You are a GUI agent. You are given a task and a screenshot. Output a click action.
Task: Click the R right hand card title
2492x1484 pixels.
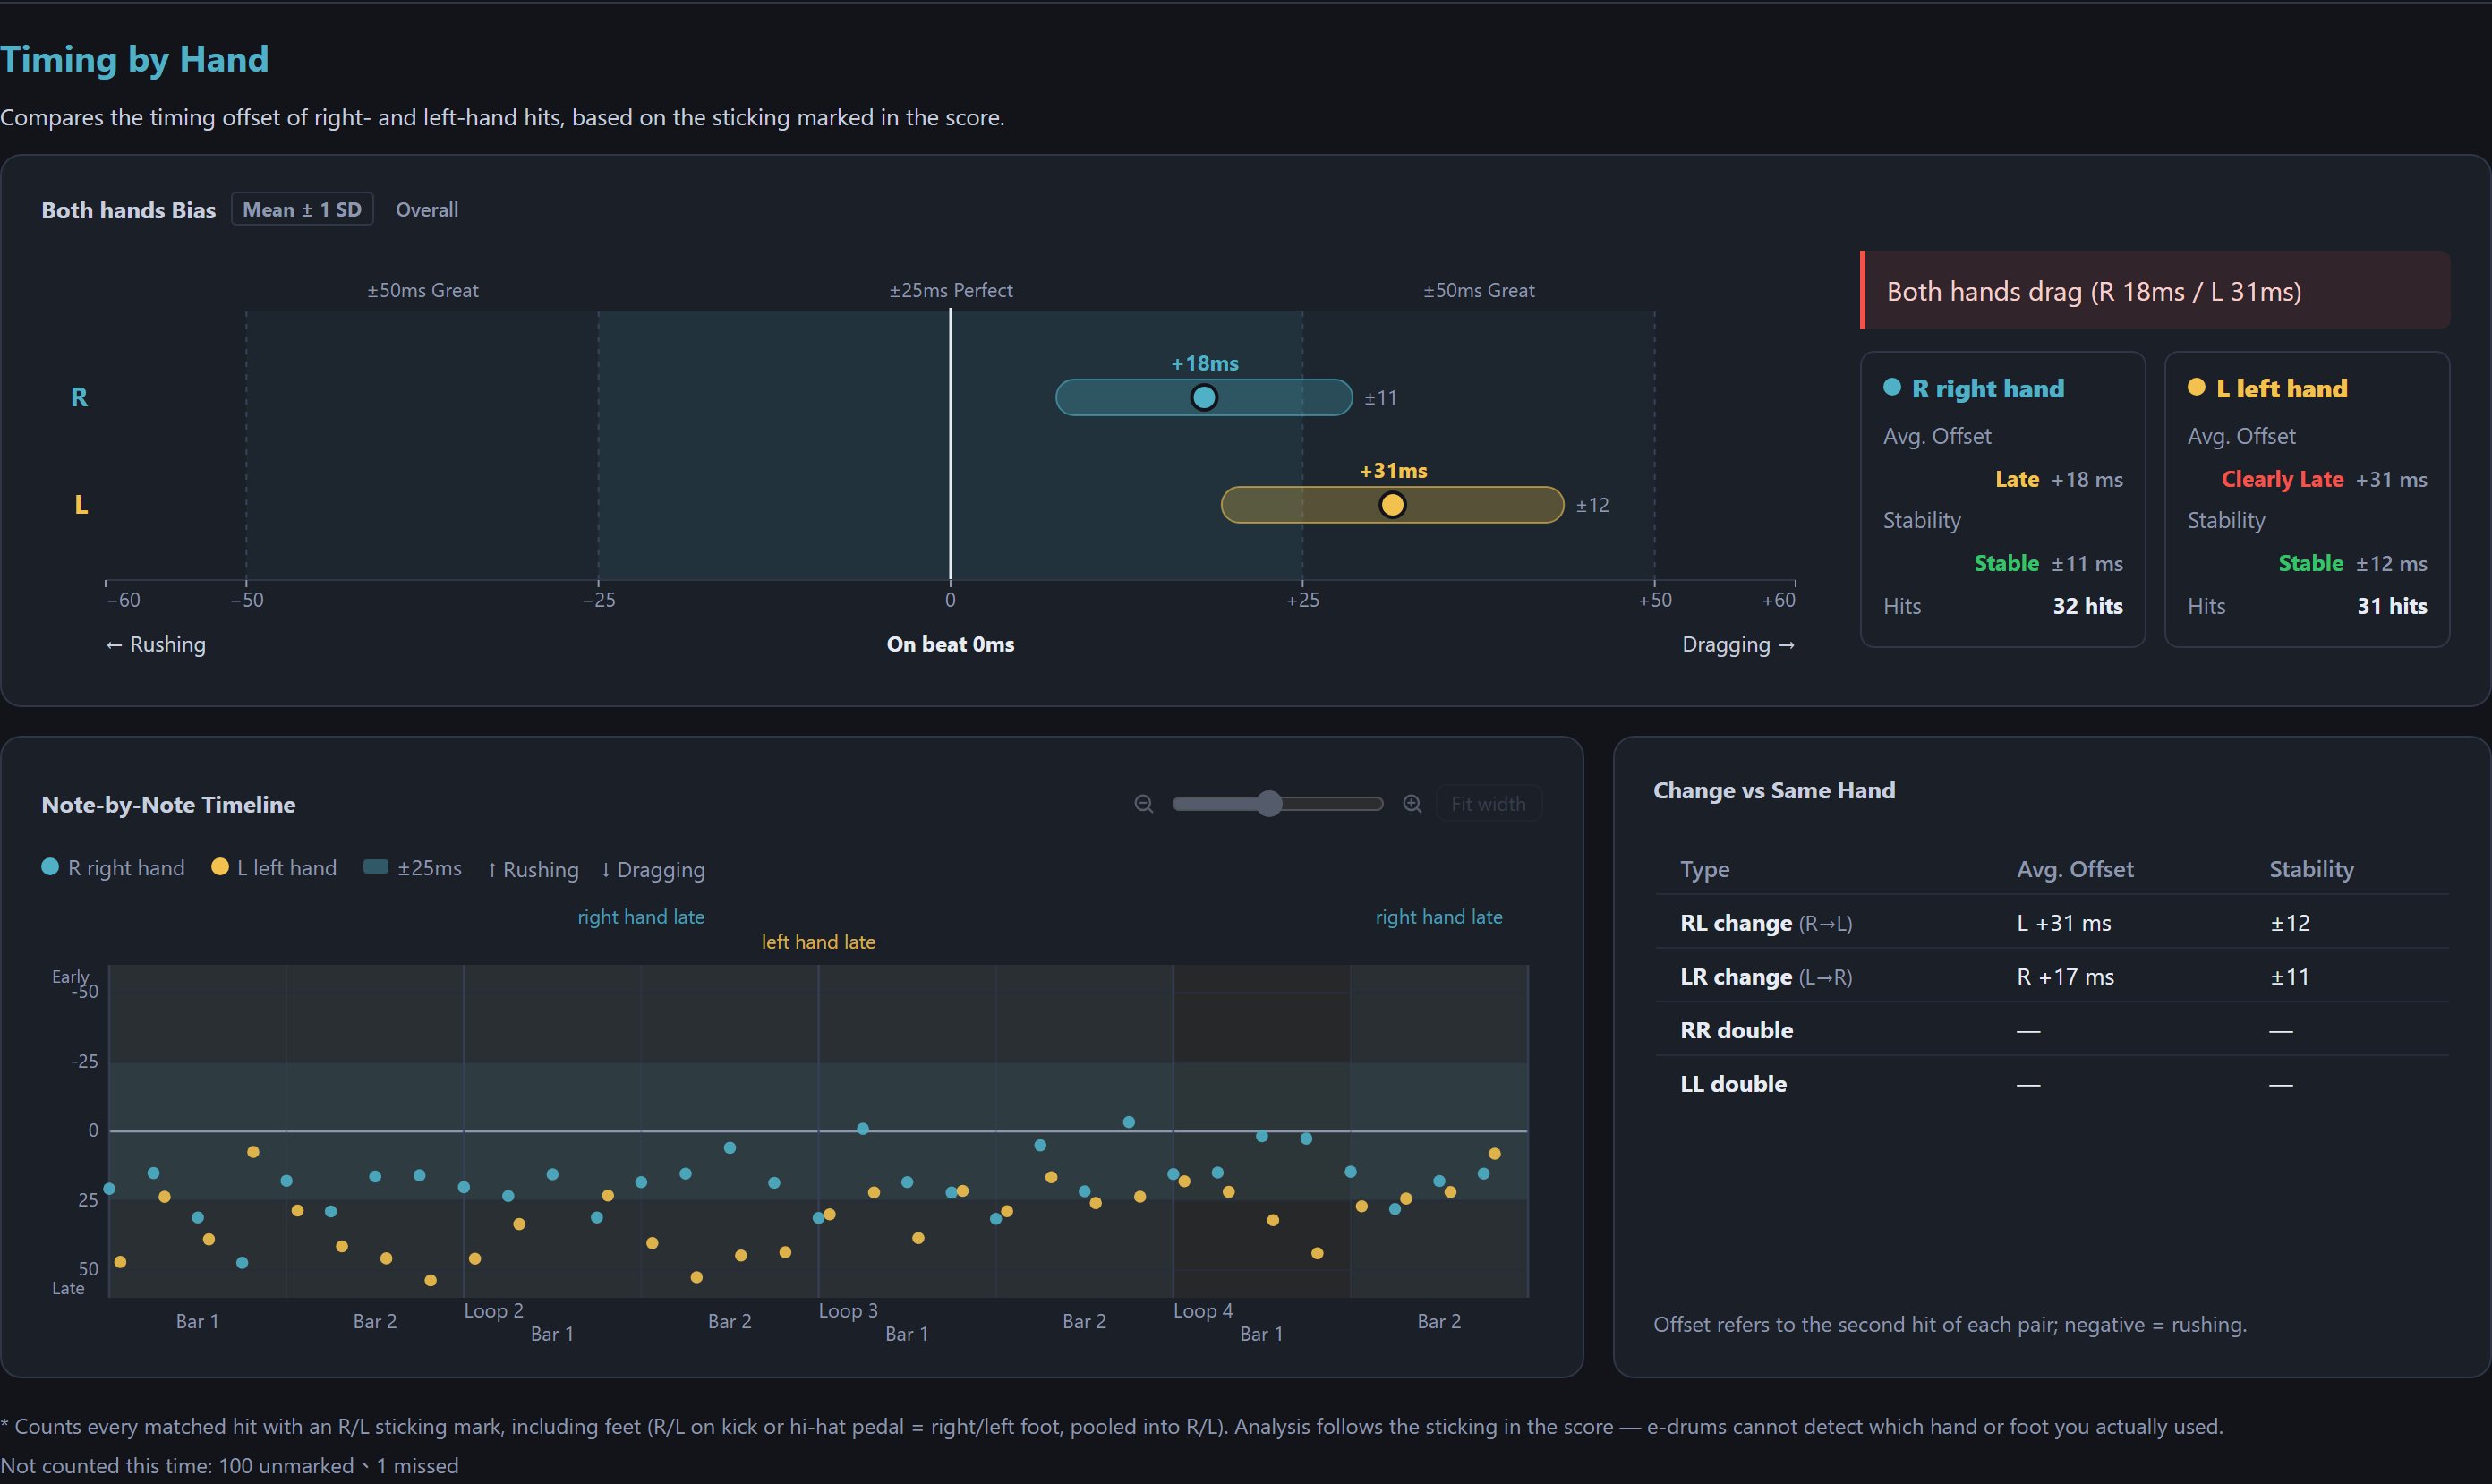[x=1987, y=388]
